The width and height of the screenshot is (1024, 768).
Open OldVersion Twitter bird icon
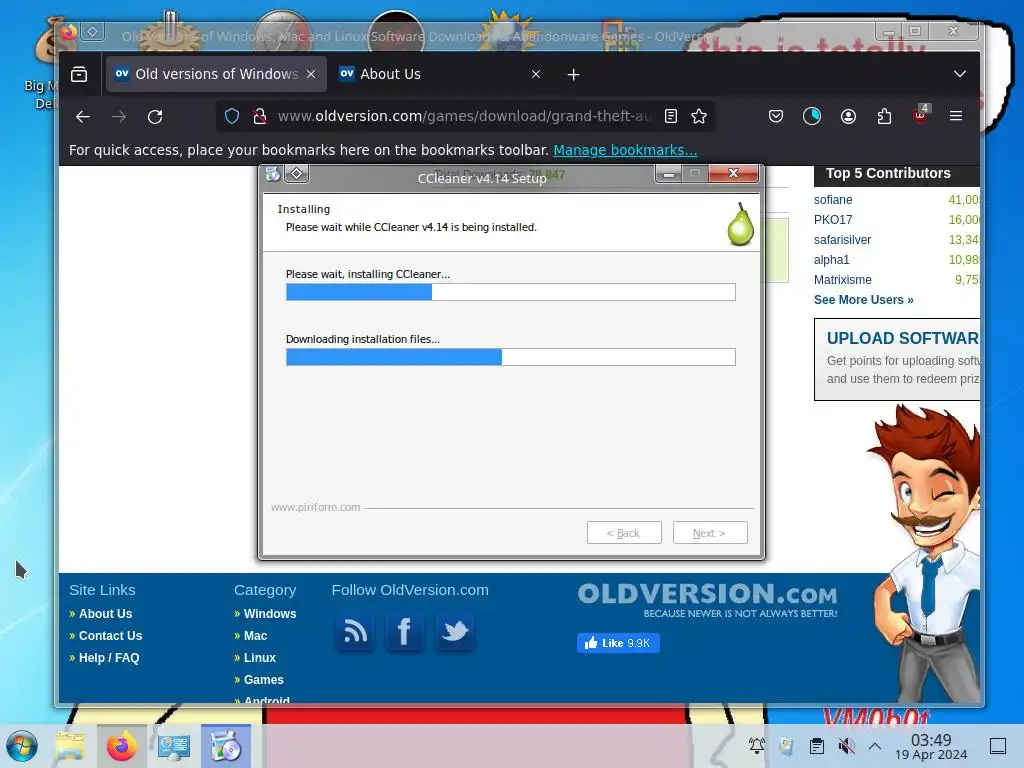point(455,632)
